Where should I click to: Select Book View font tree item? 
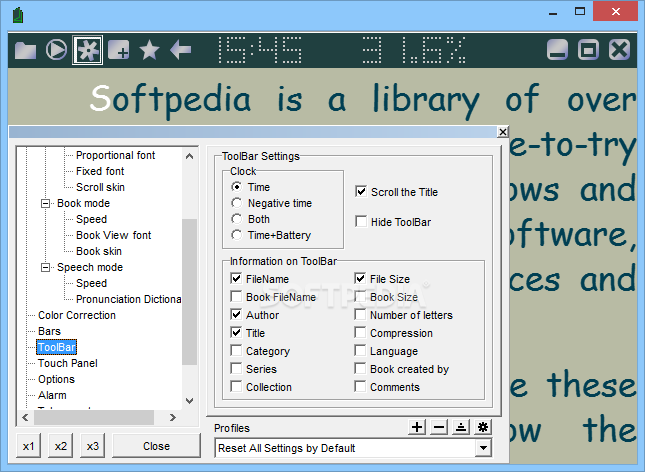click(x=114, y=235)
